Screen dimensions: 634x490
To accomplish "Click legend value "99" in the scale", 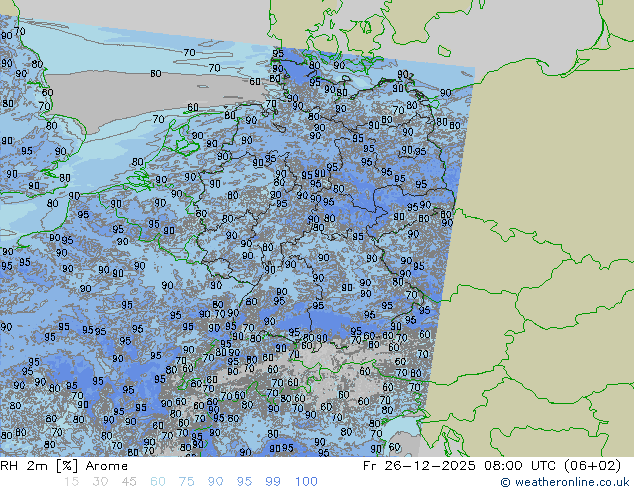I will (x=273, y=482).
